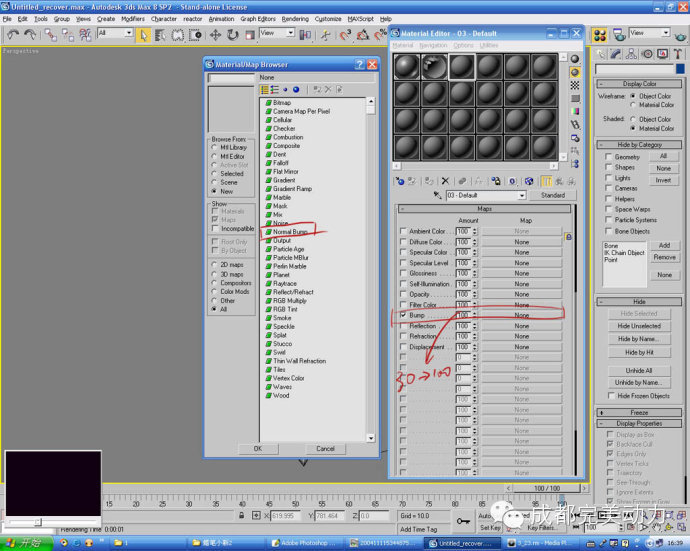Image resolution: width=690 pixels, height=551 pixels.
Task: Open the Utilities hammer panel tab
Action: click(678, 54)
